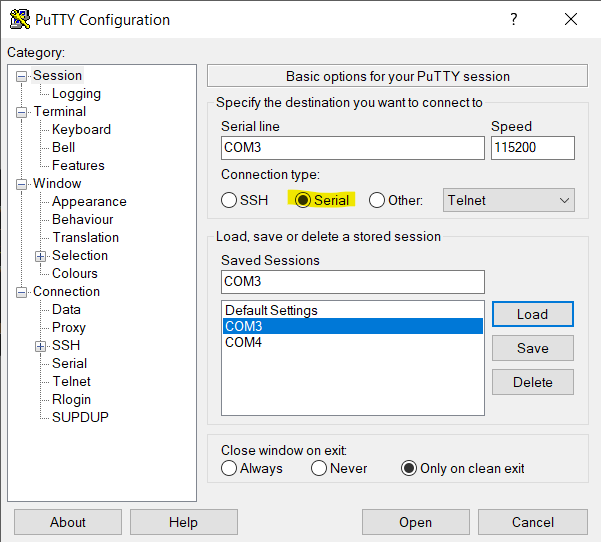Collapse the Terminal category node
The image size is (601, 542).
pyautogui.click(x=22, y=112)
